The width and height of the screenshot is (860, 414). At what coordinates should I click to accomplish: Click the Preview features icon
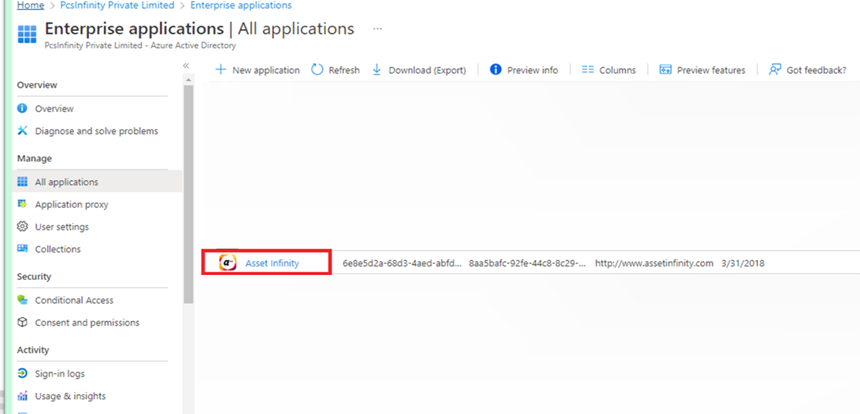coord(665,70)
